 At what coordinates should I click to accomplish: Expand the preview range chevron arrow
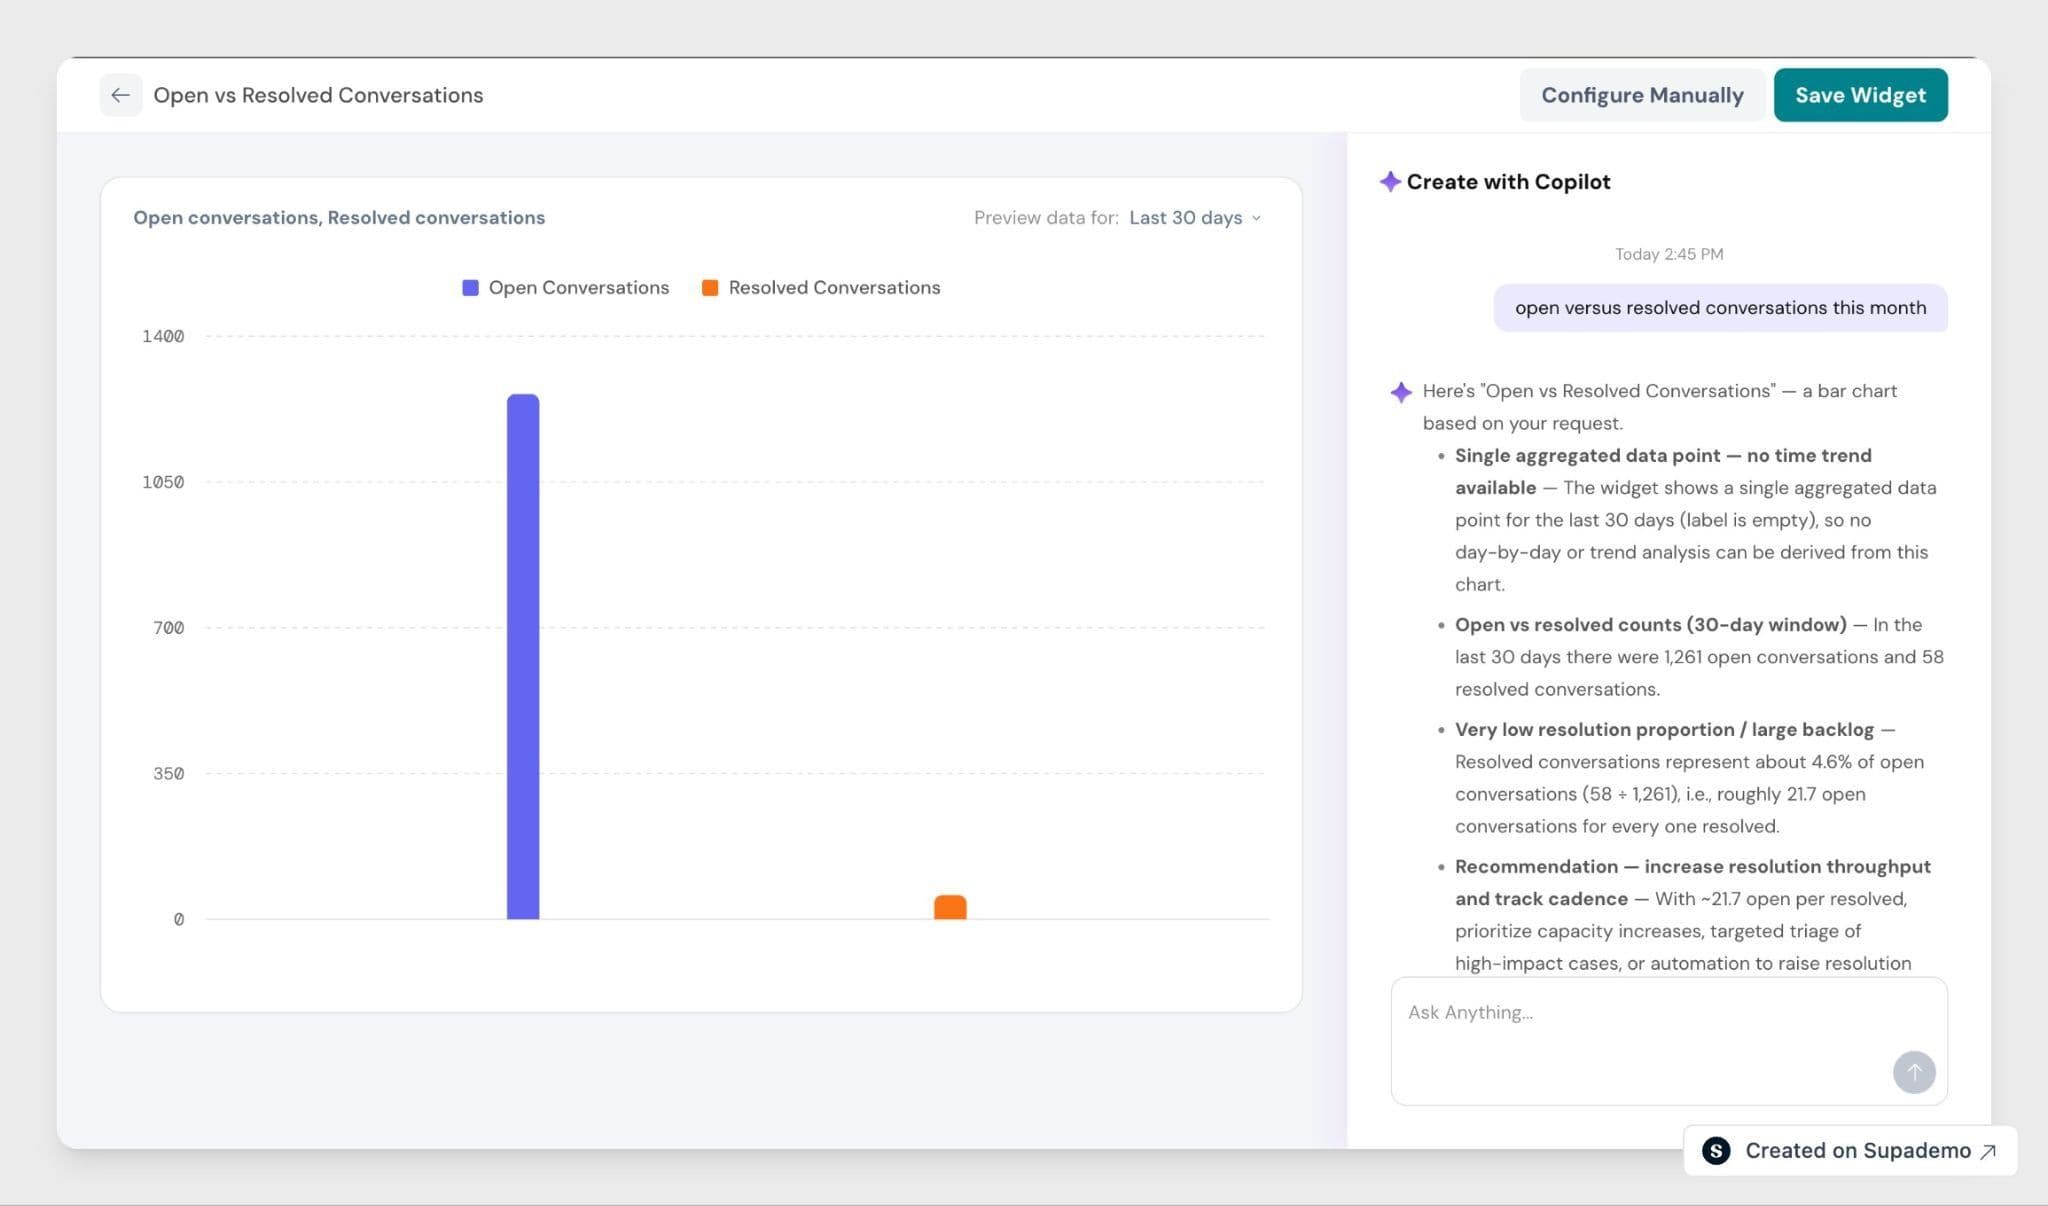(1256, 218)
